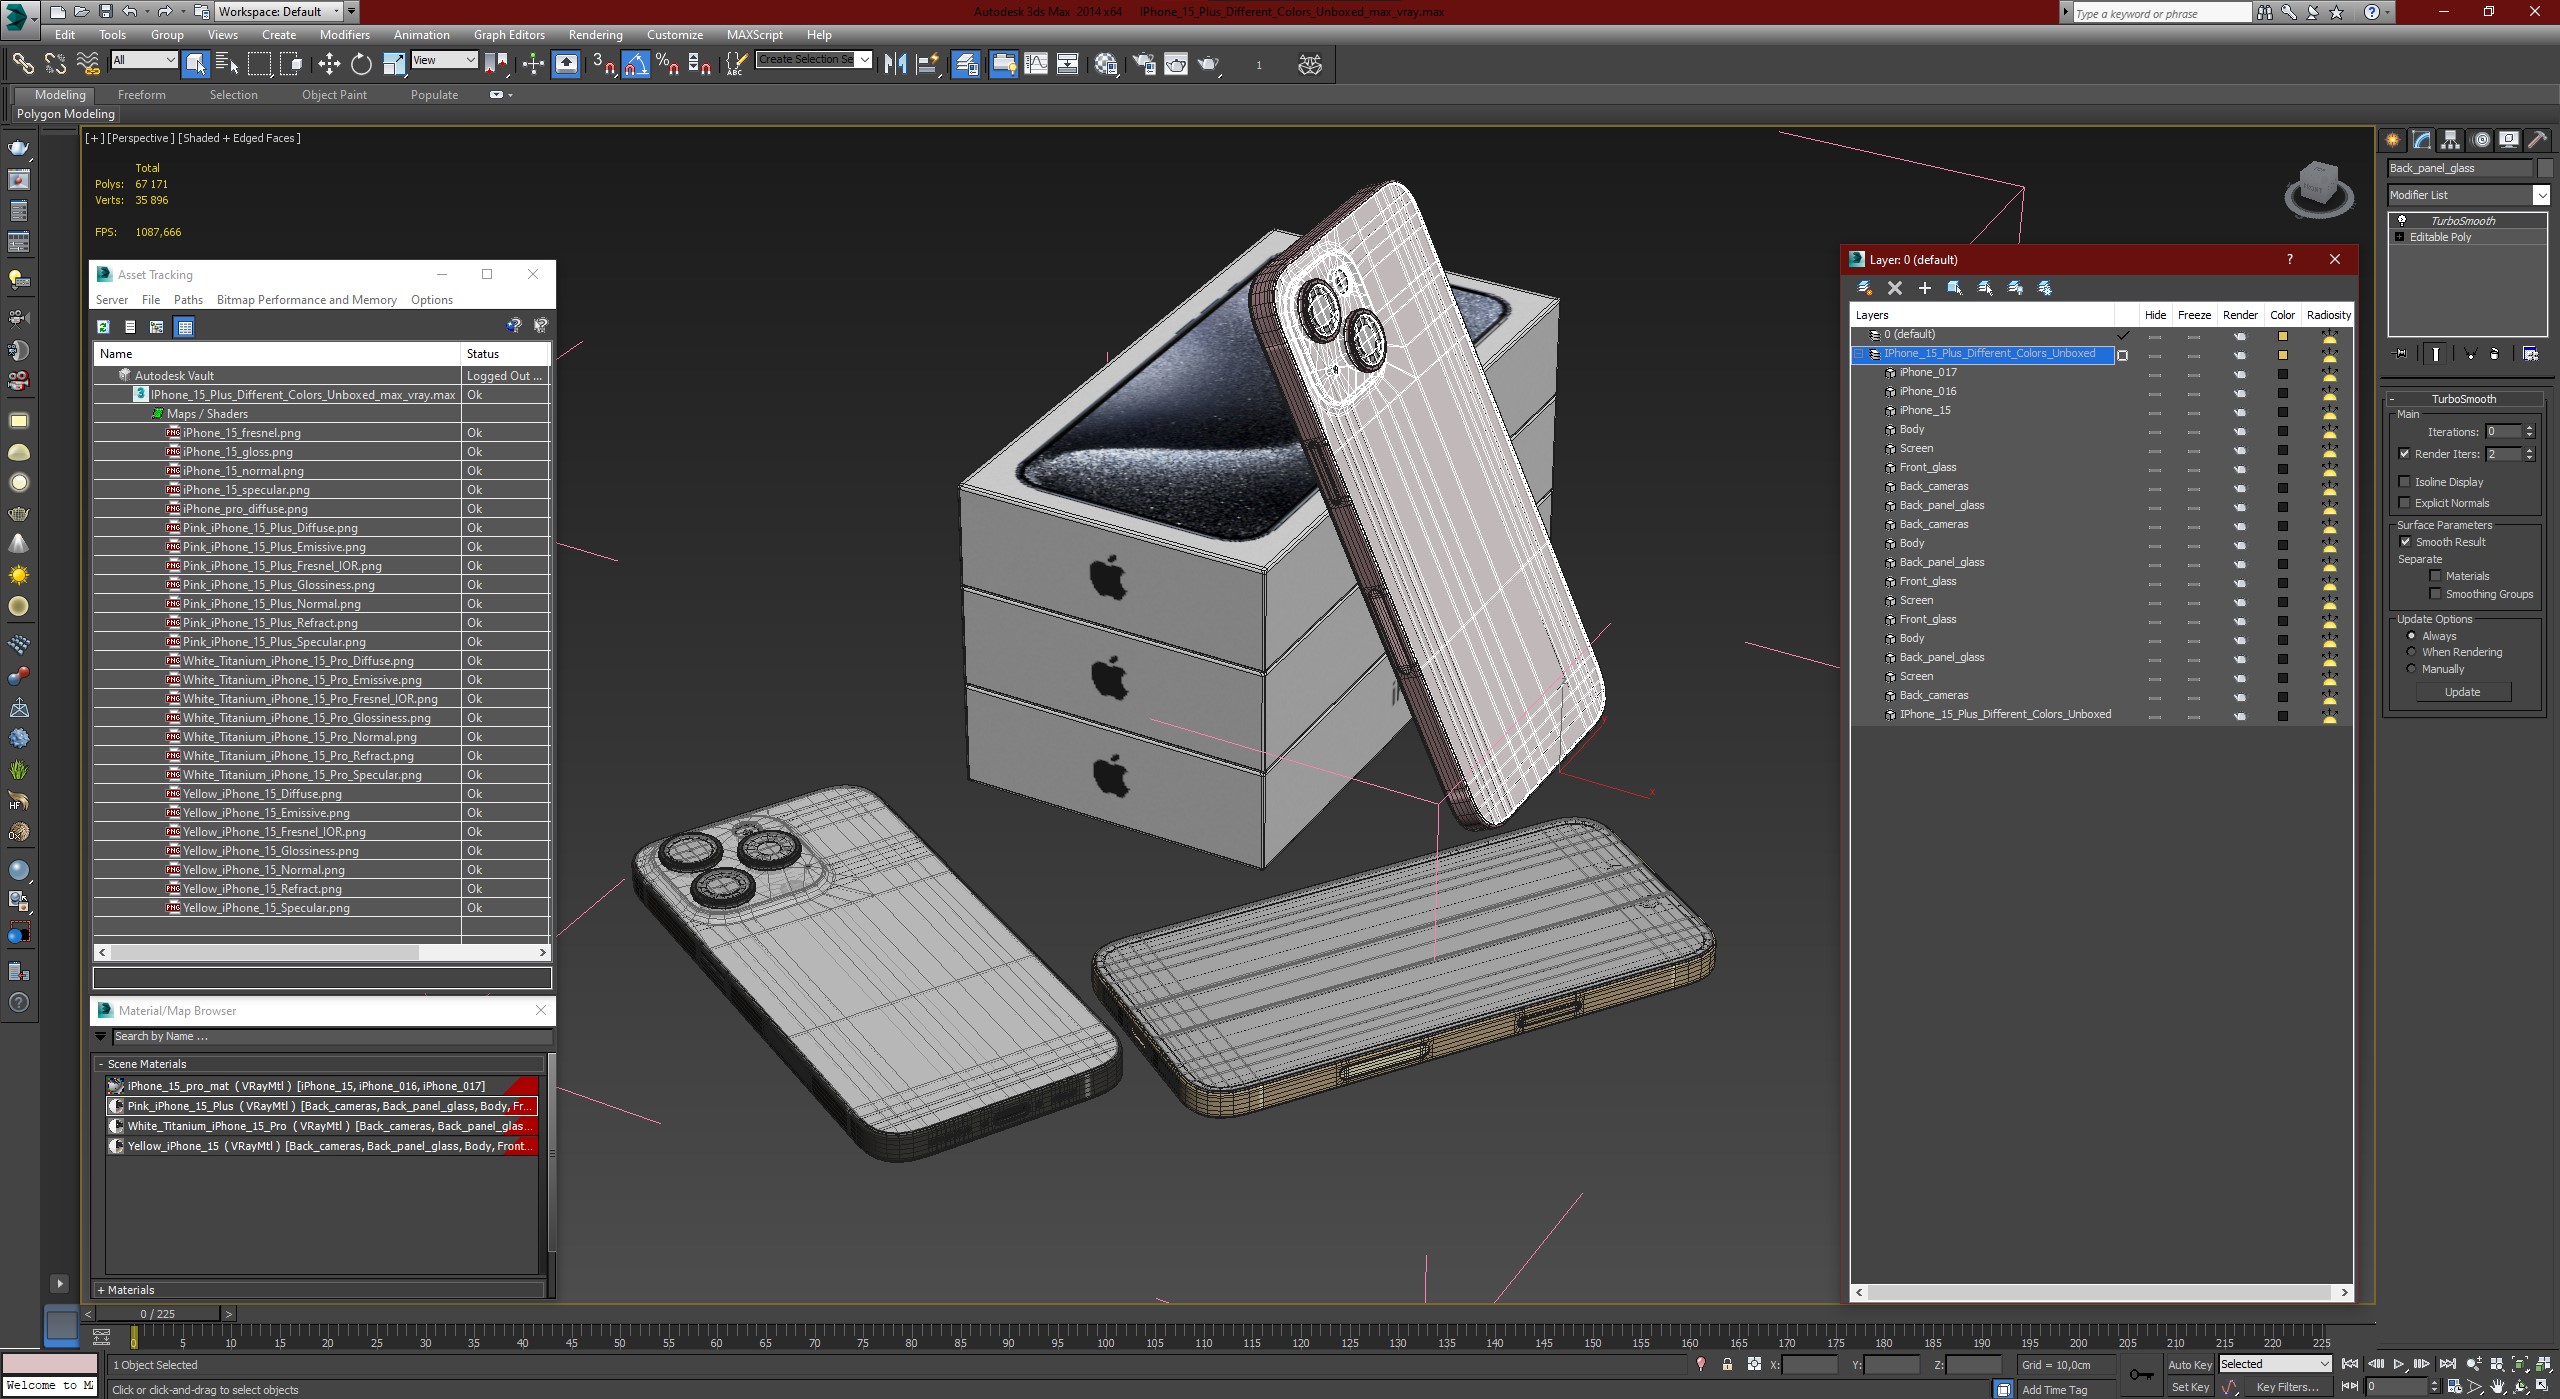The height and width of the screenshot is (1399, 2560).
Task: Open the Rendering menu
Action: coord(595,34)
